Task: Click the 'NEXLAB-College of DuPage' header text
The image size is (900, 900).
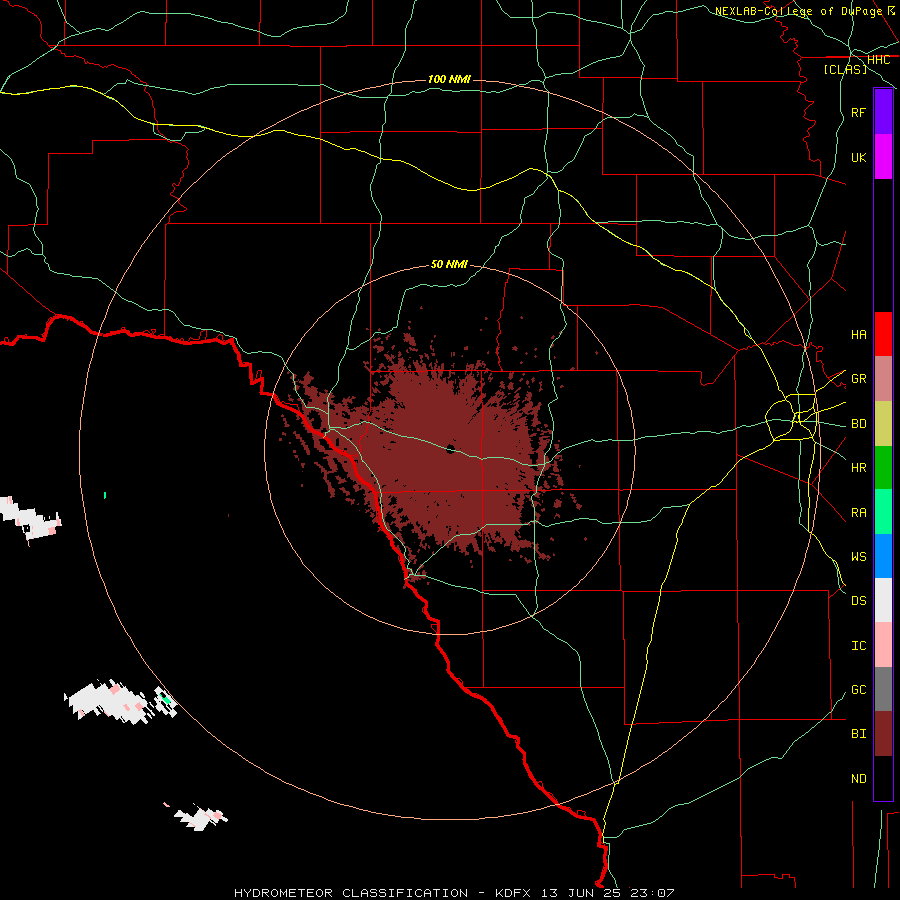Action: [x=798, y=11]
